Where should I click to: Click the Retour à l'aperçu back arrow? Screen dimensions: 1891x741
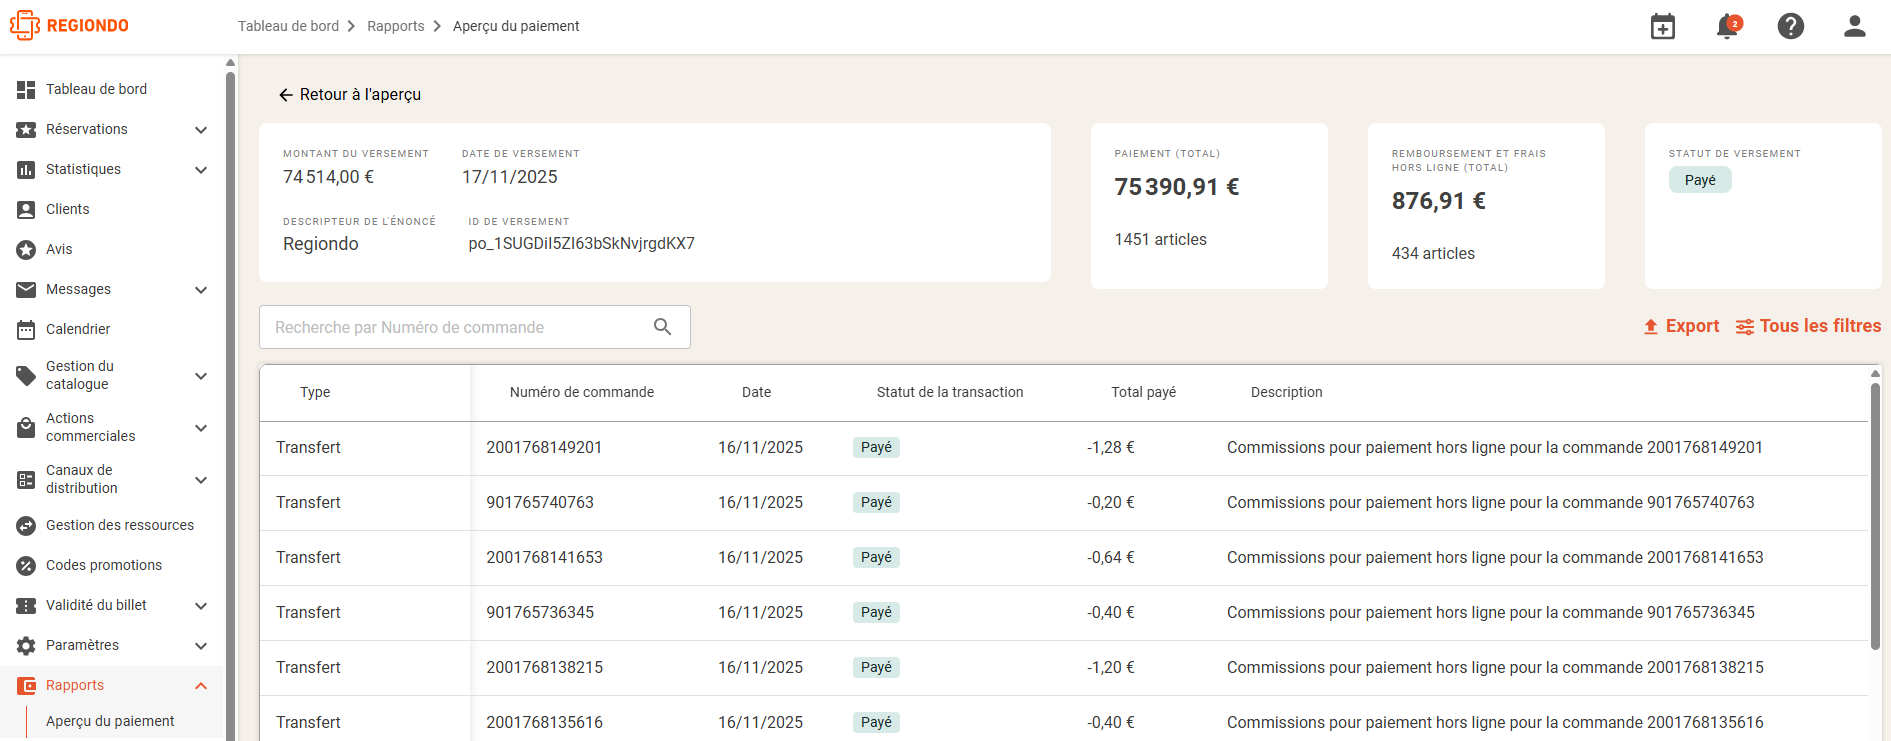point(285,95)
